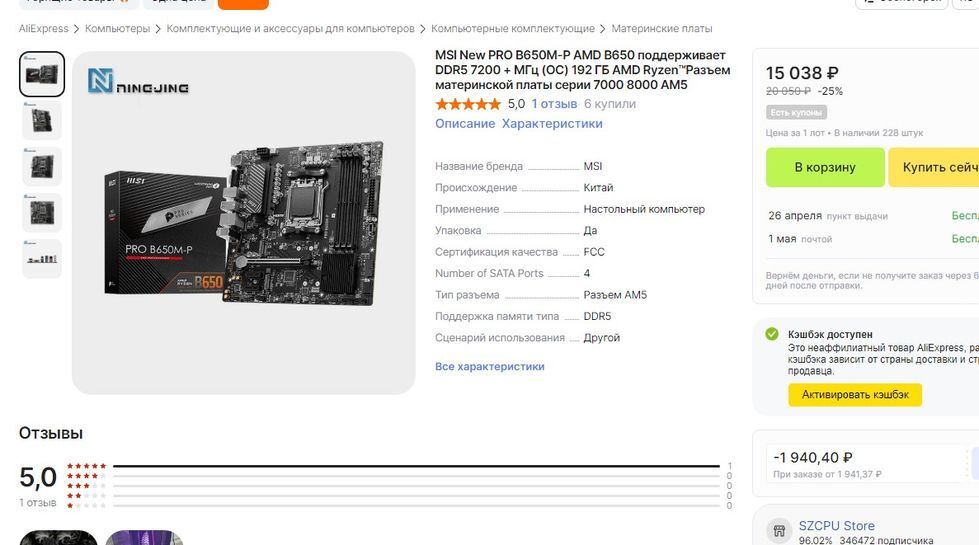Open the SZCPU Store link
Viewport: 979px width, 545px height.
click(837, 526)
